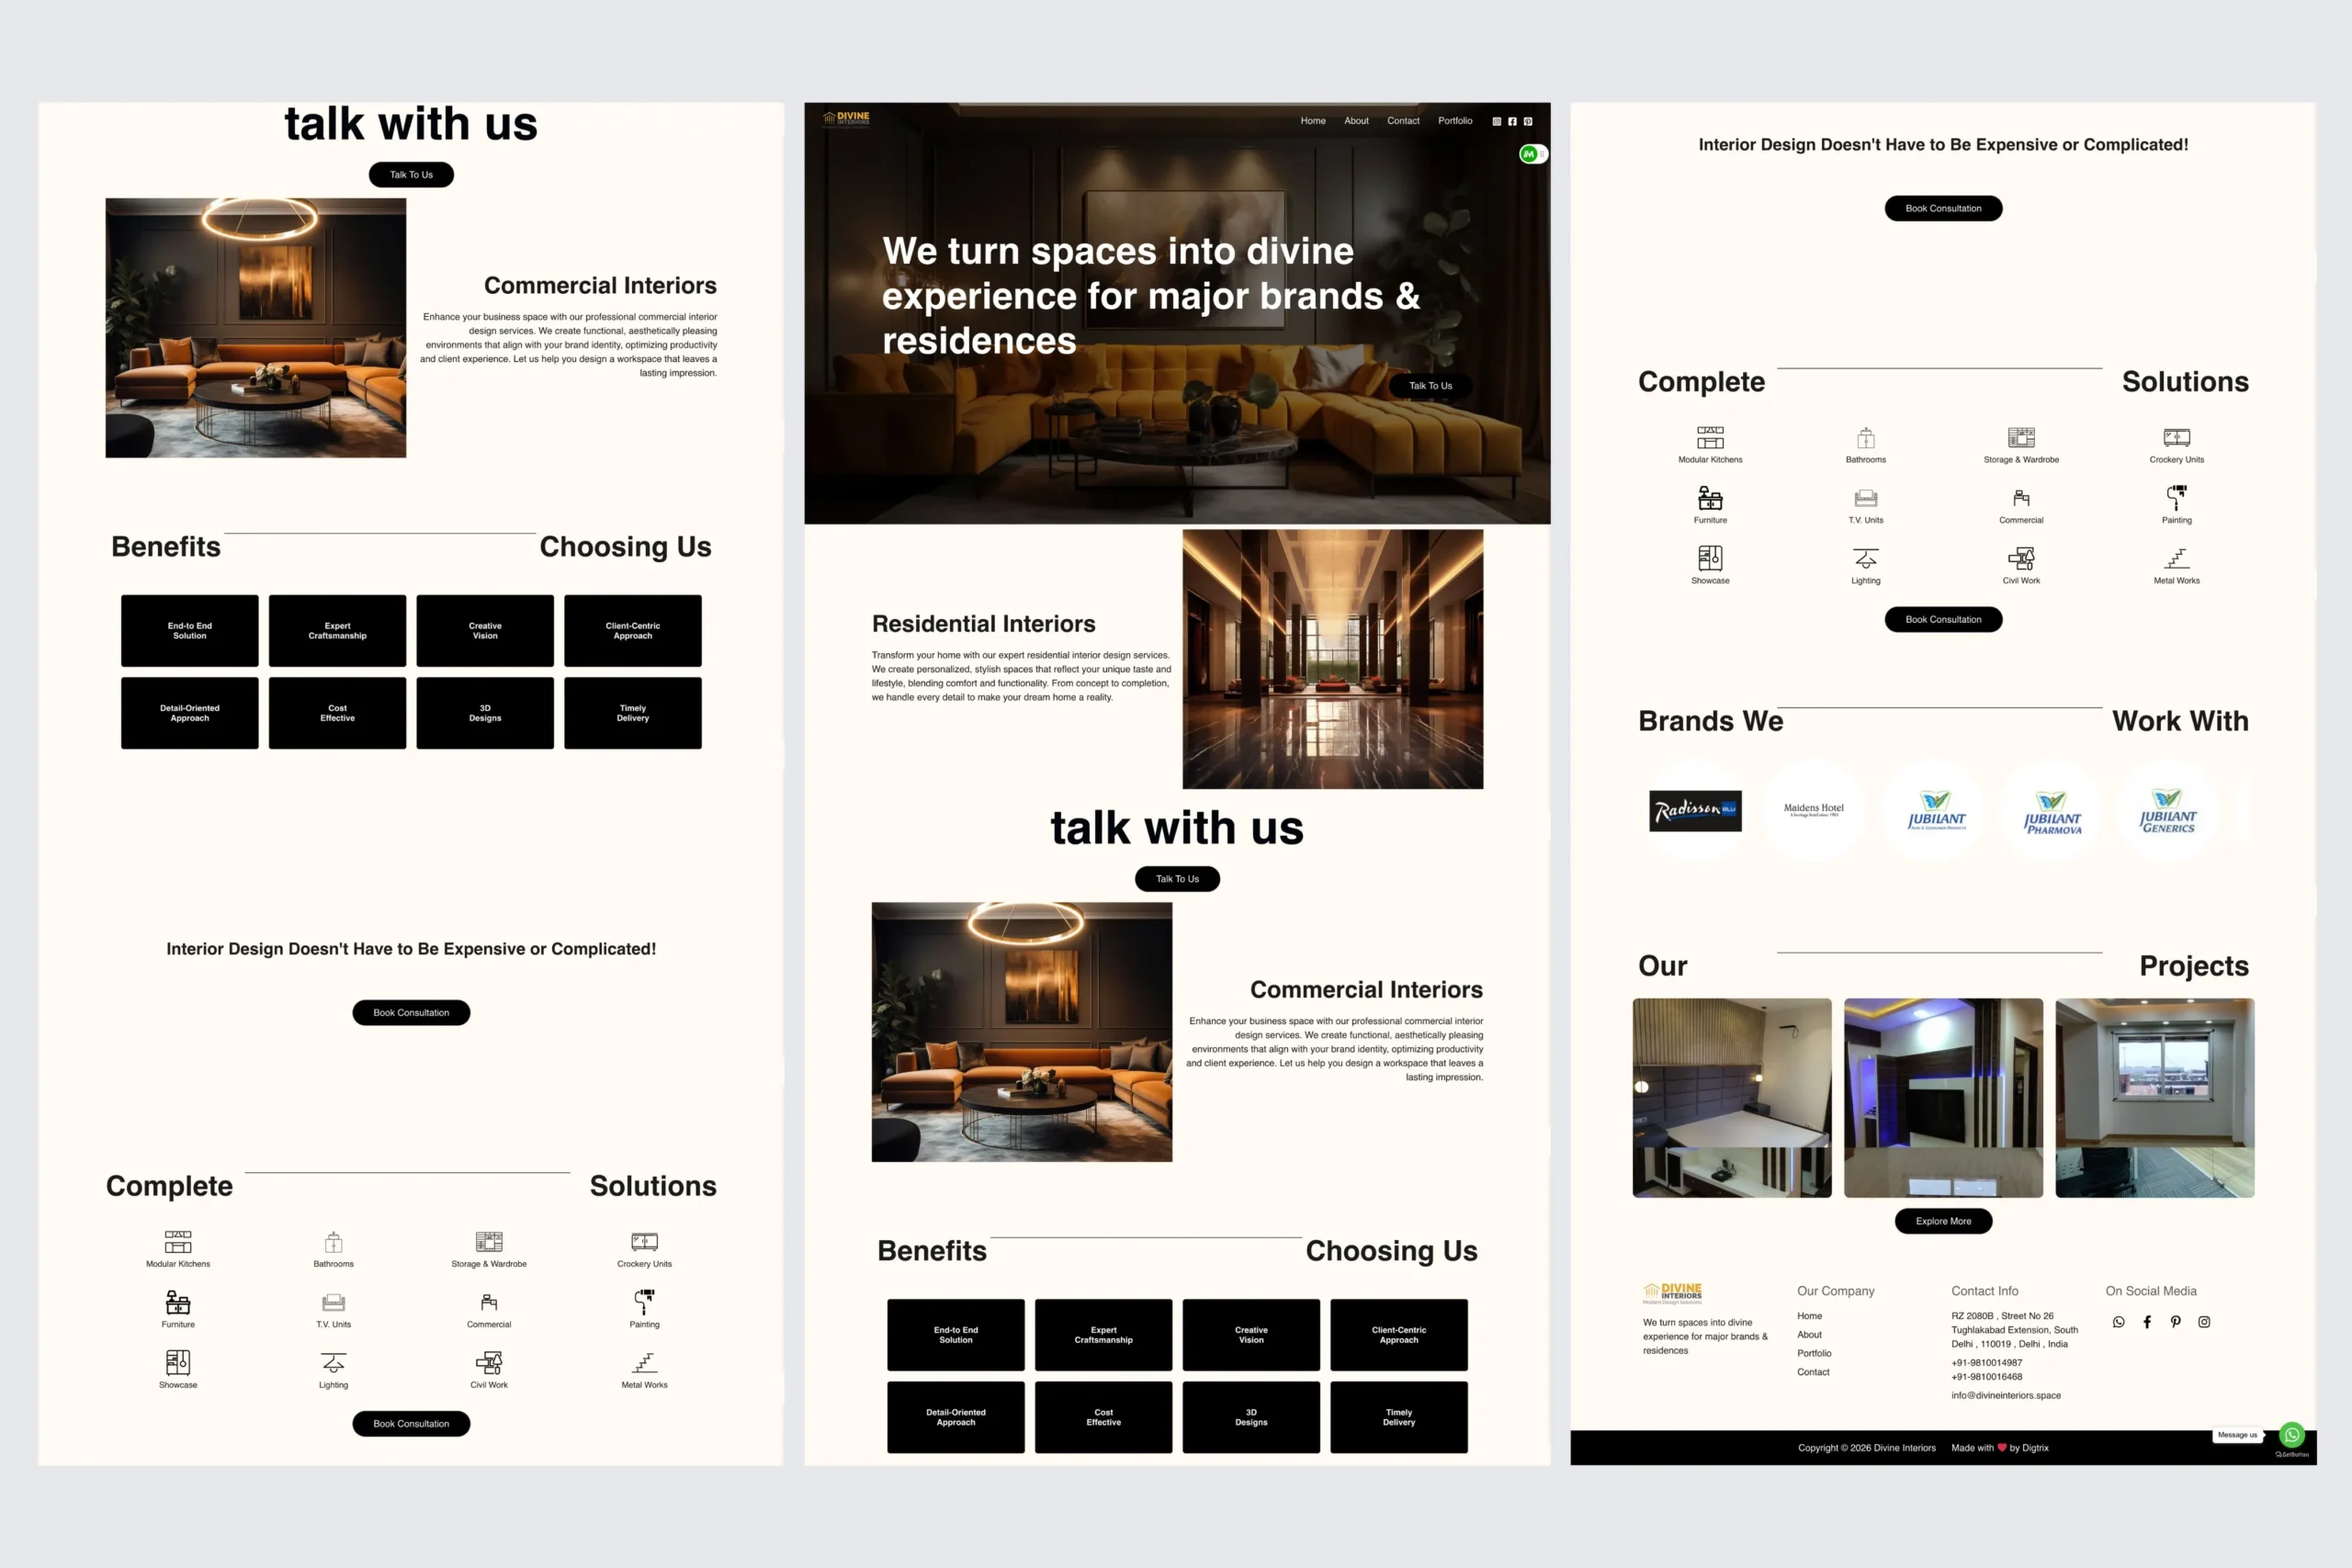Image resolution: width=2352 pixels, height=1568 pixels.
Task: Open Pinterest icon in header navigation
Action: click(1528, 121)
